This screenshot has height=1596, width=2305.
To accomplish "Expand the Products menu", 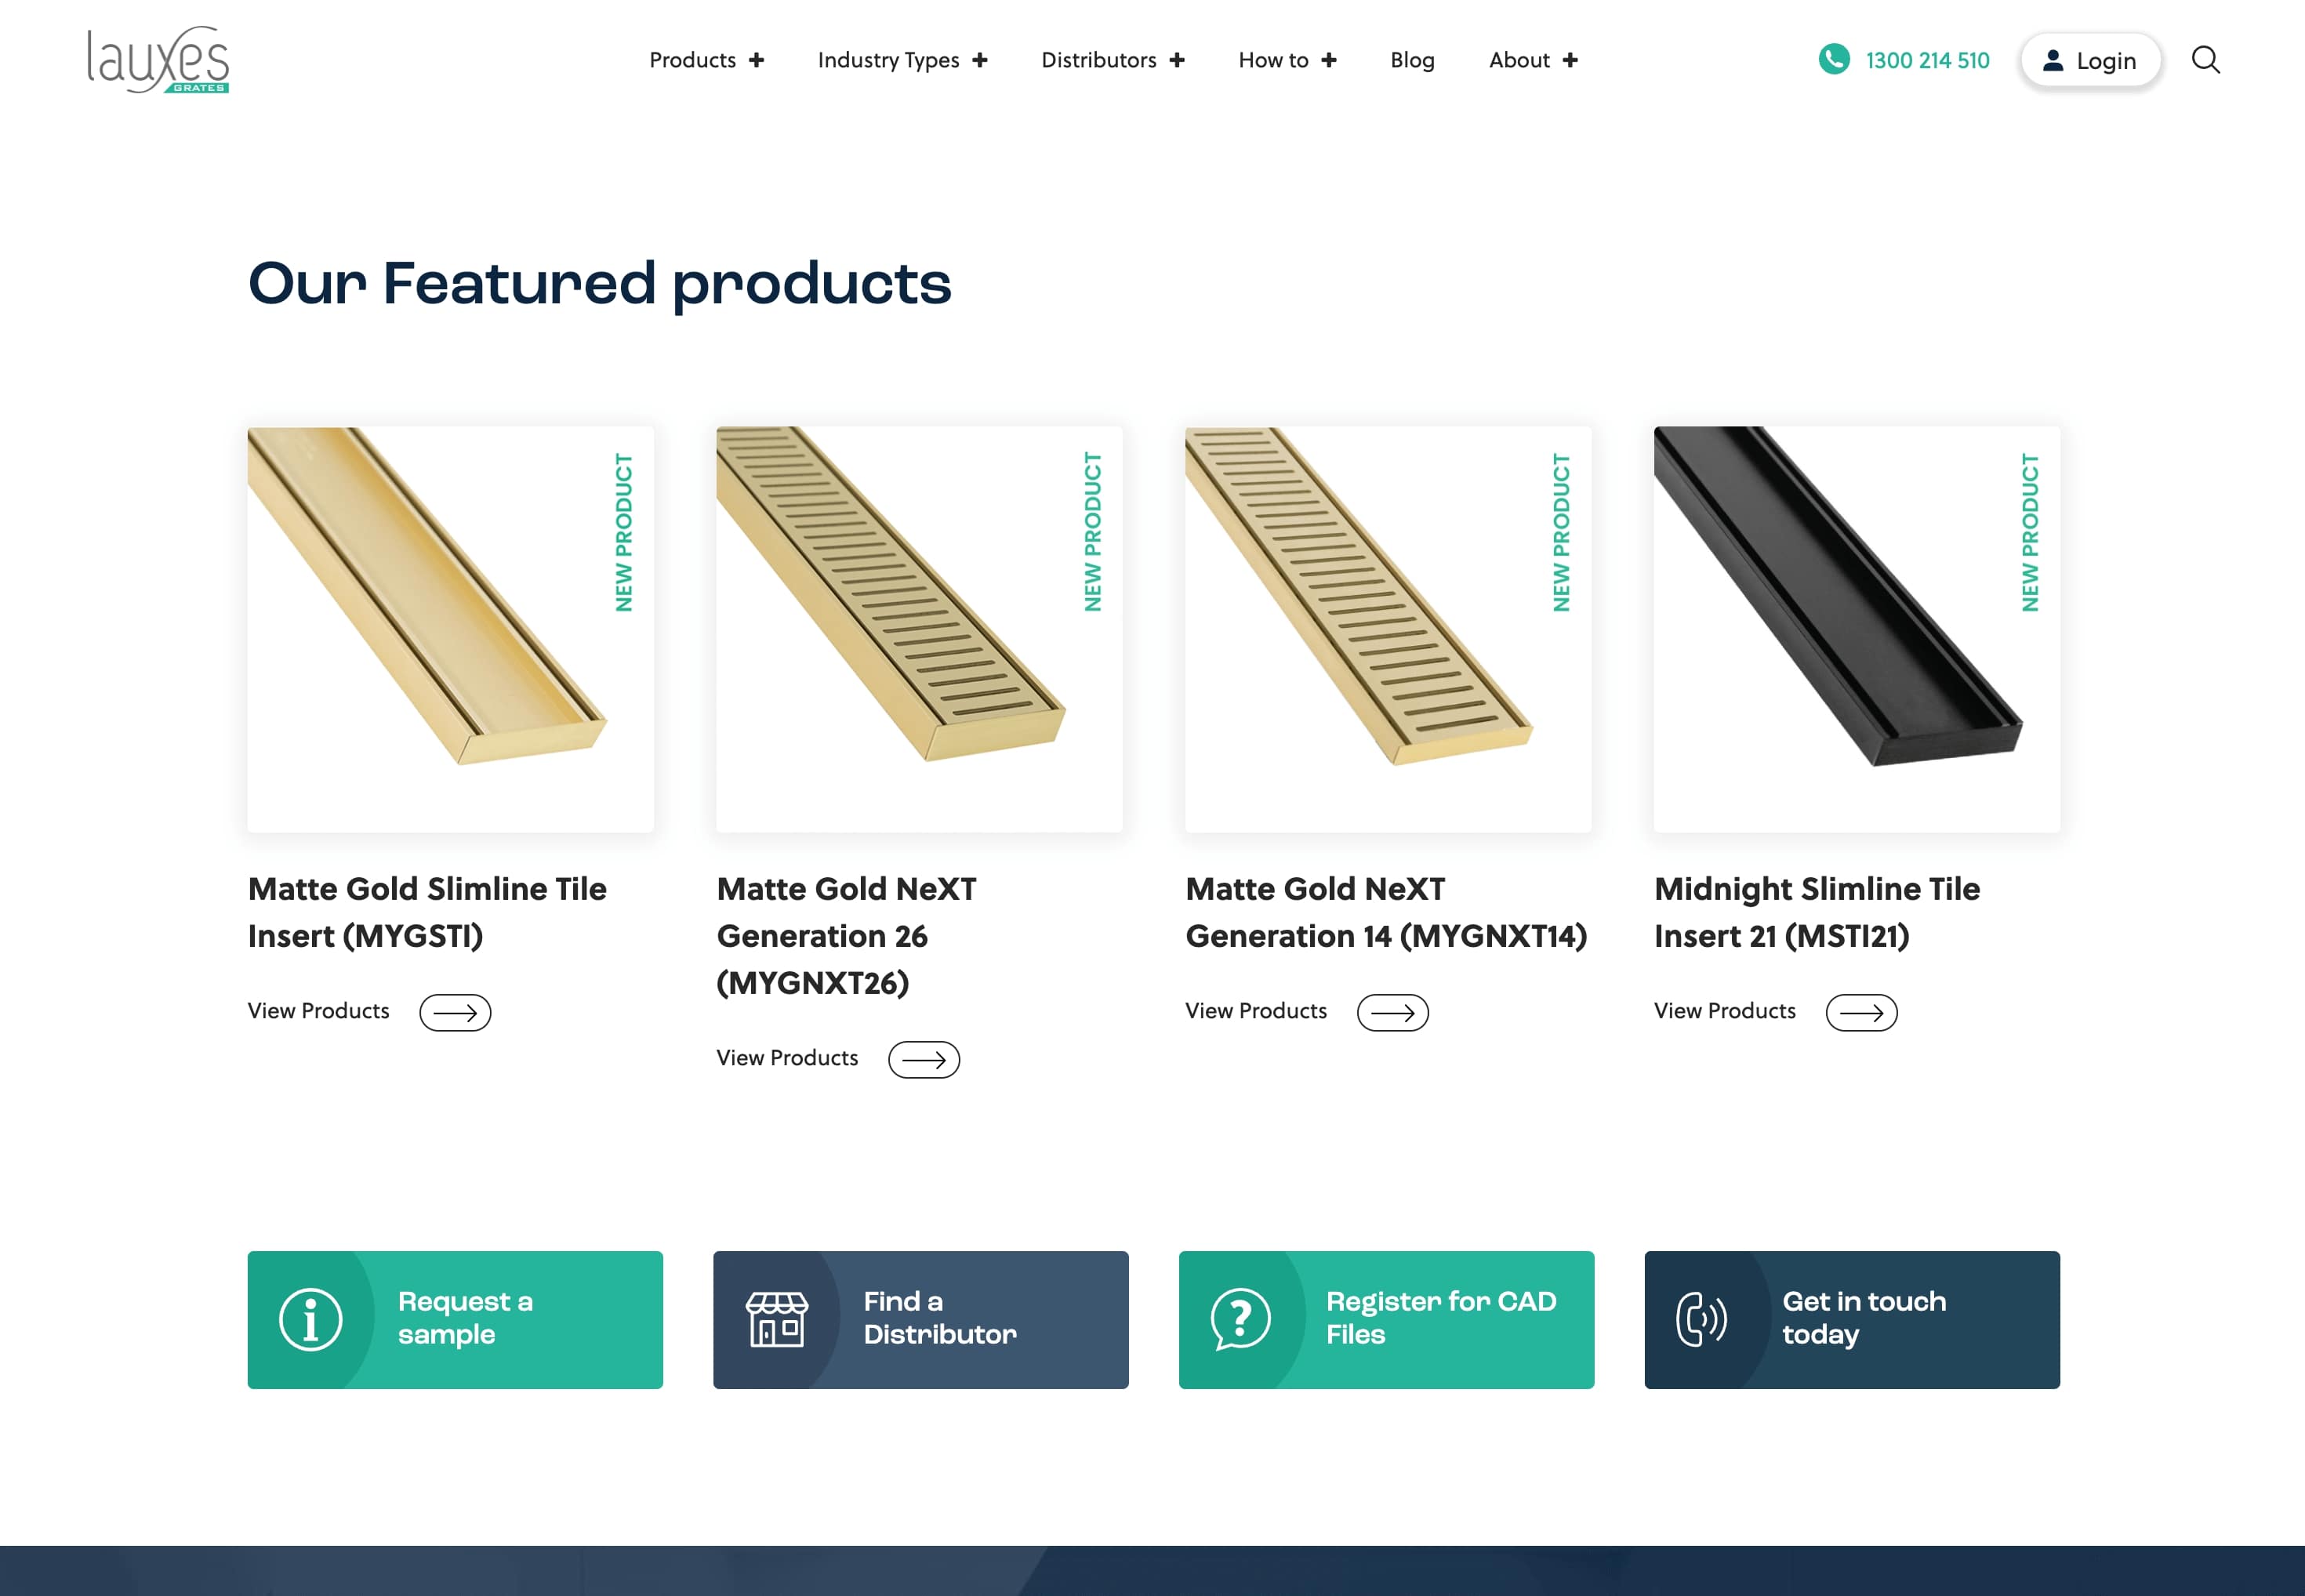I will (706, 60).
